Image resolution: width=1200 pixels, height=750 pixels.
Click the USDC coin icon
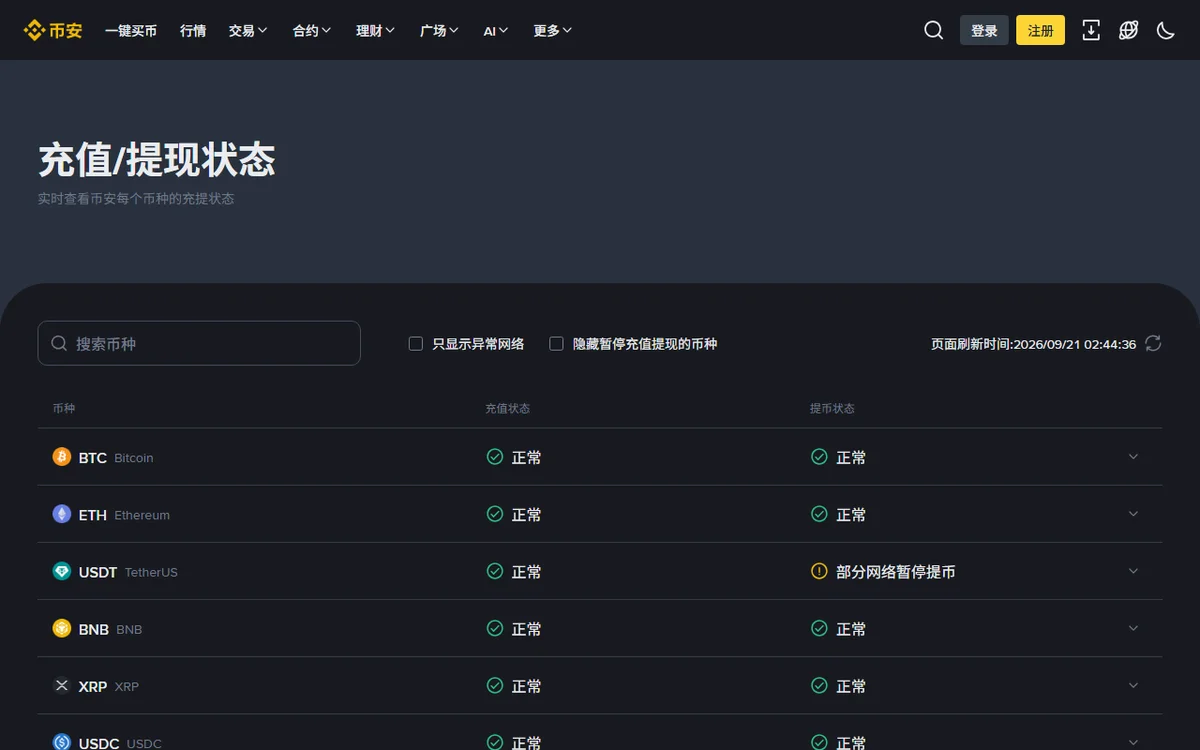[x=62, y=742]
